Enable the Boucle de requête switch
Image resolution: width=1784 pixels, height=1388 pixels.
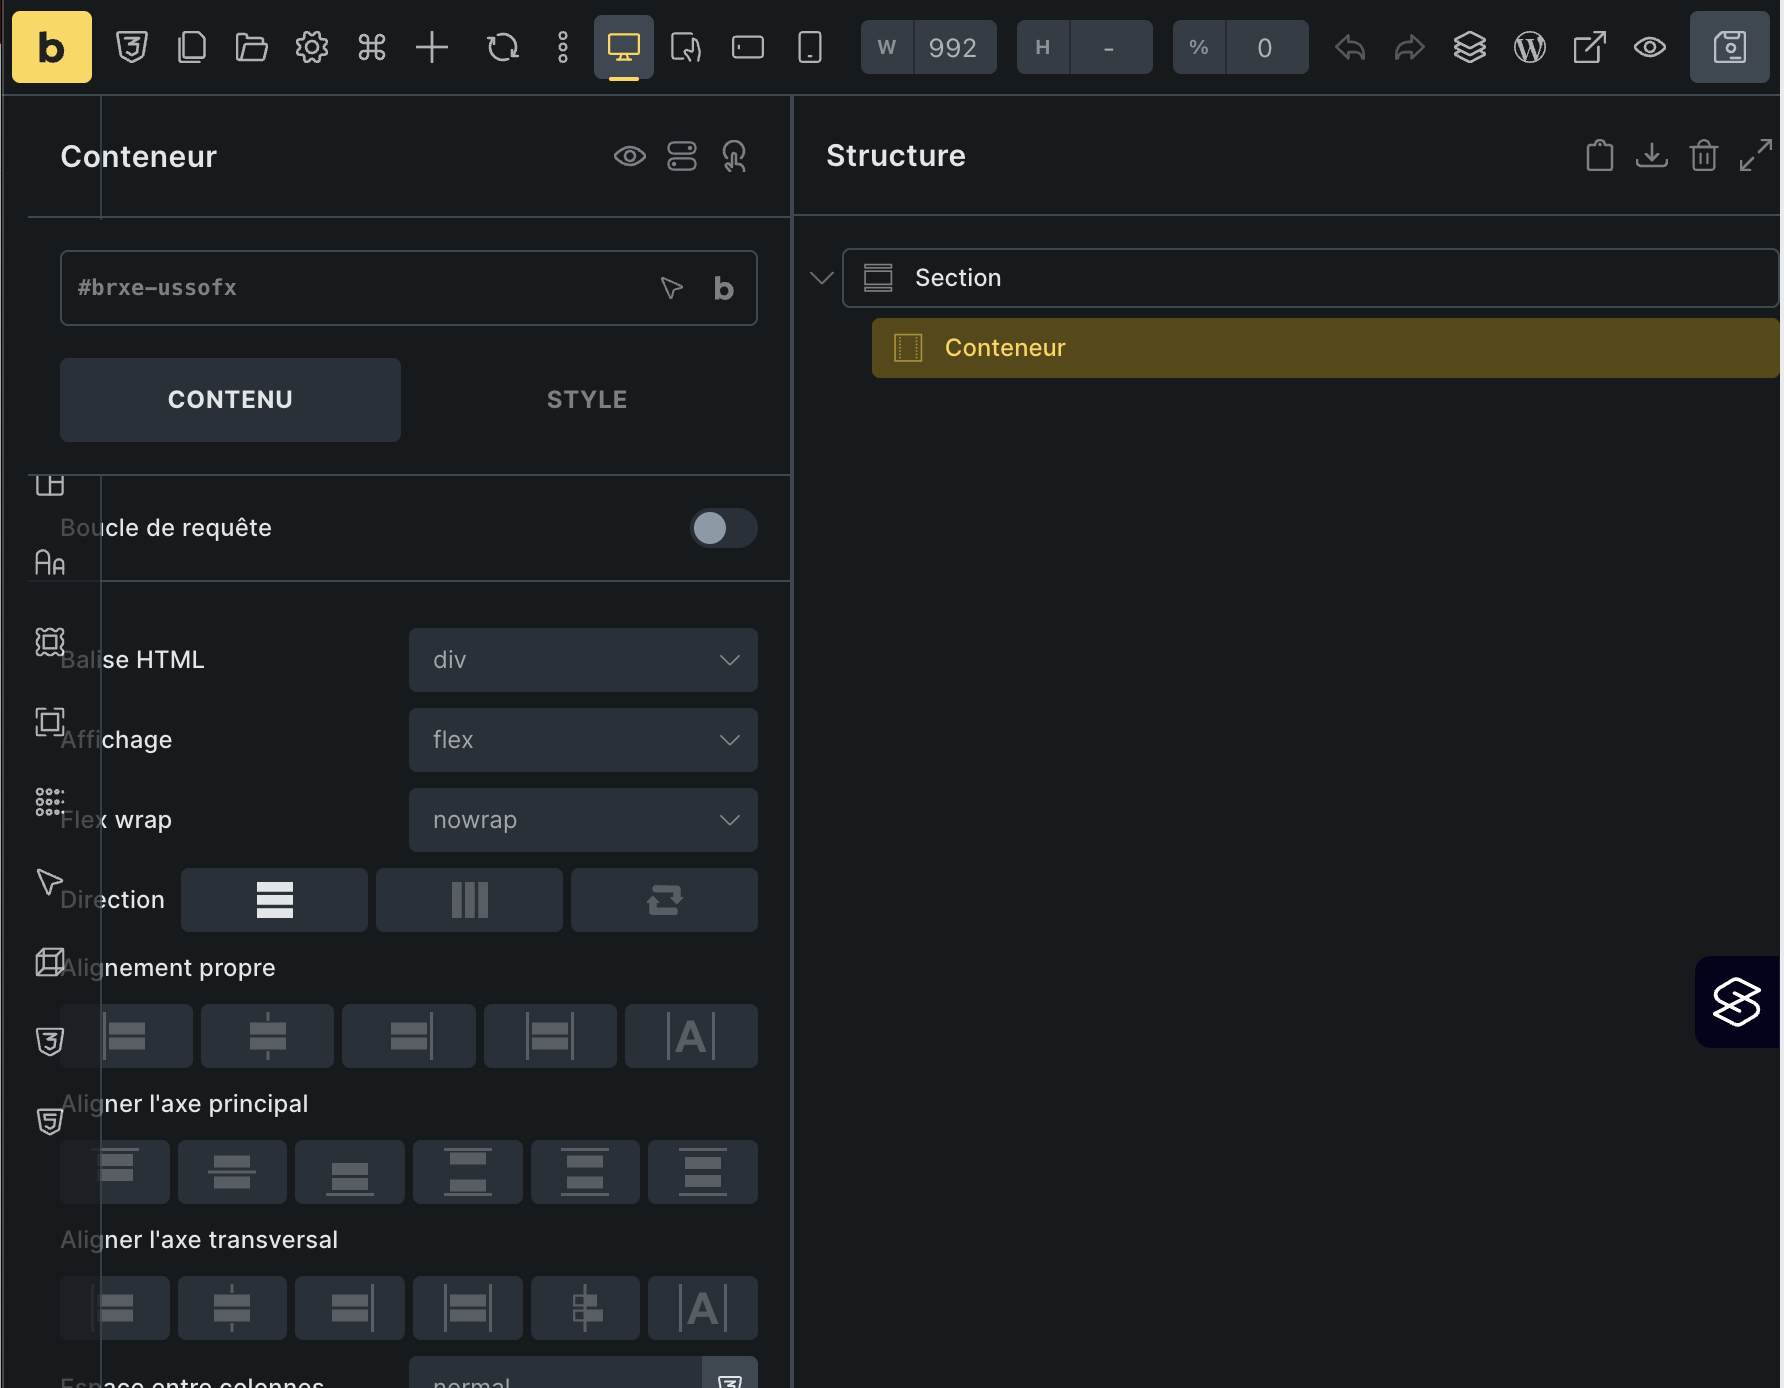pos(724,528)
